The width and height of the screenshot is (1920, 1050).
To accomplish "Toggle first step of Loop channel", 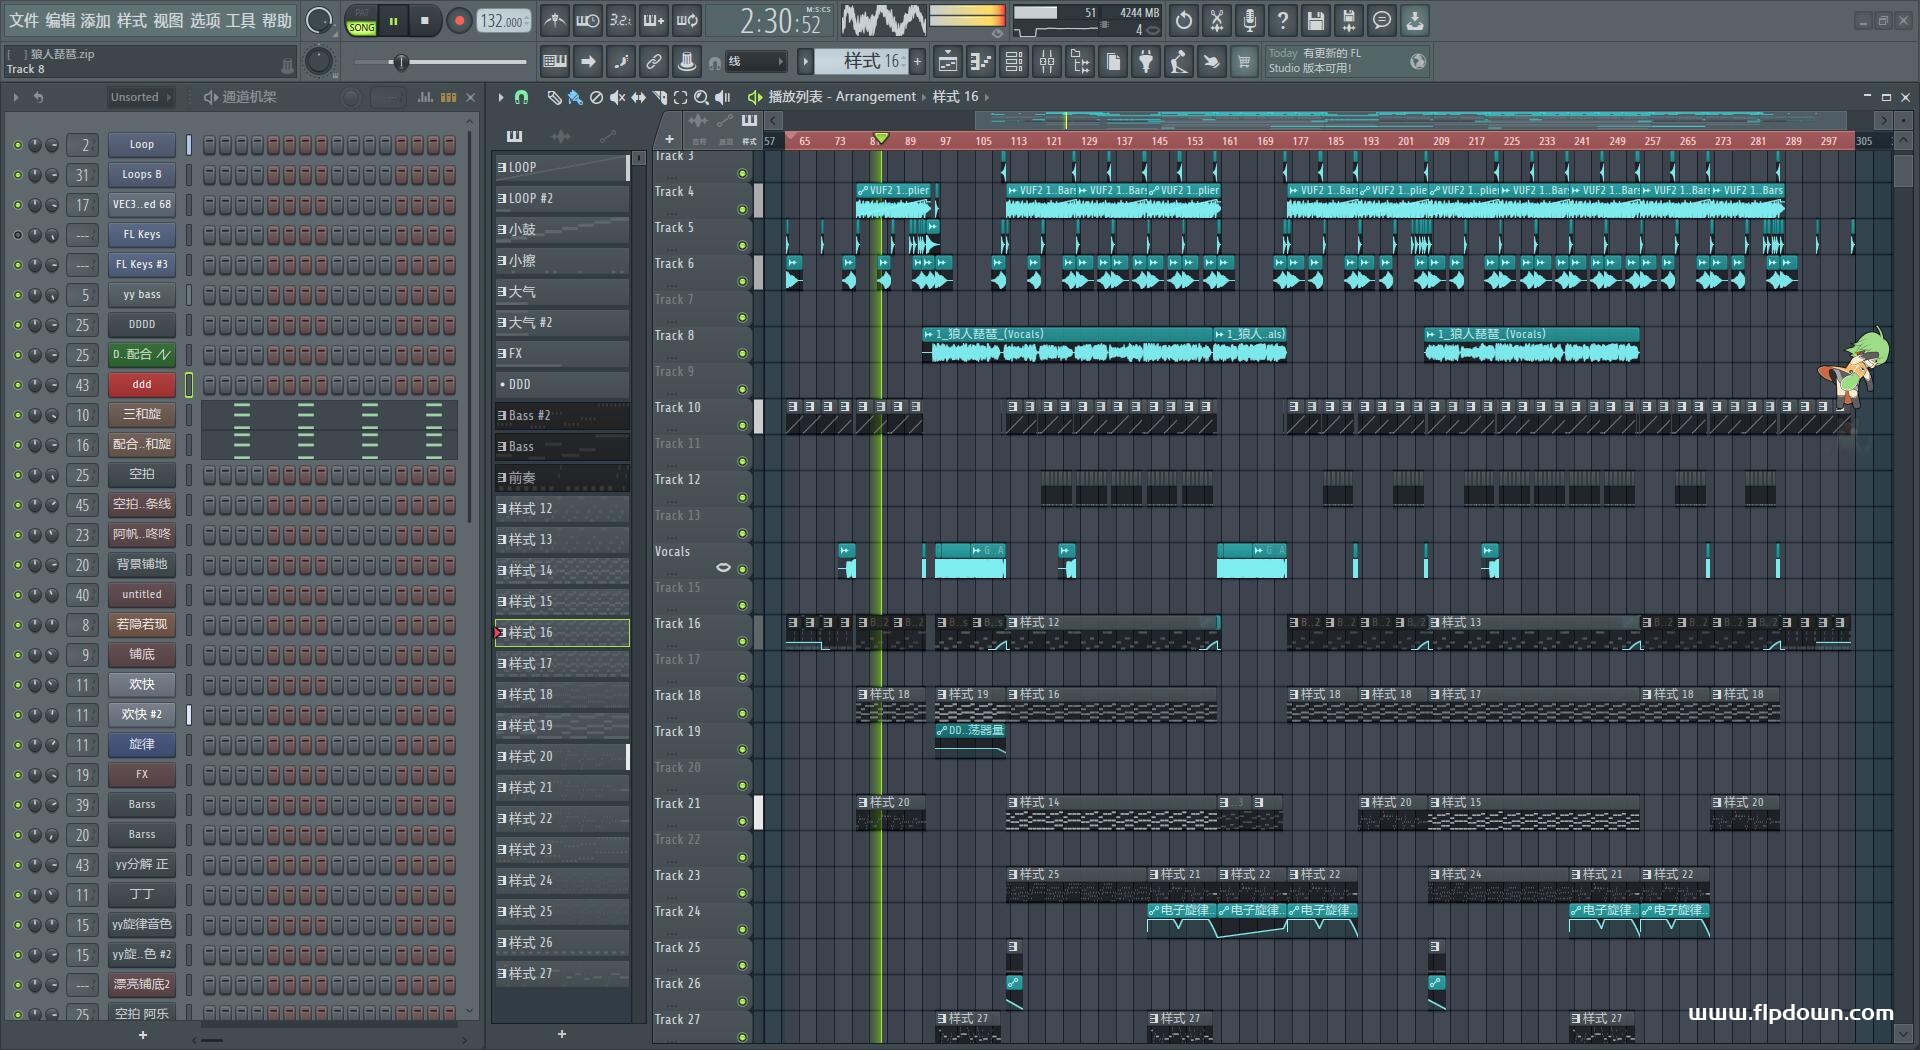I will [x=209, y=145].
